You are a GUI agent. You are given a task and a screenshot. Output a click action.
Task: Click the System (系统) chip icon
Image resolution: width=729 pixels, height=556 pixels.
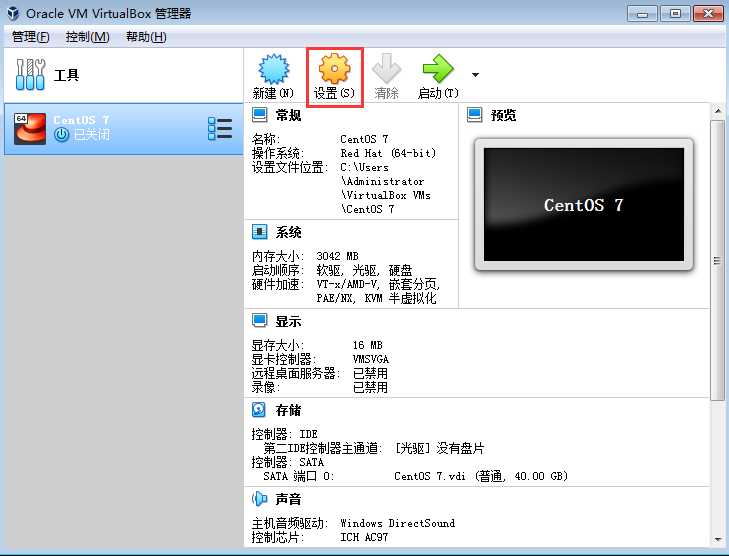tap(259, 232)
